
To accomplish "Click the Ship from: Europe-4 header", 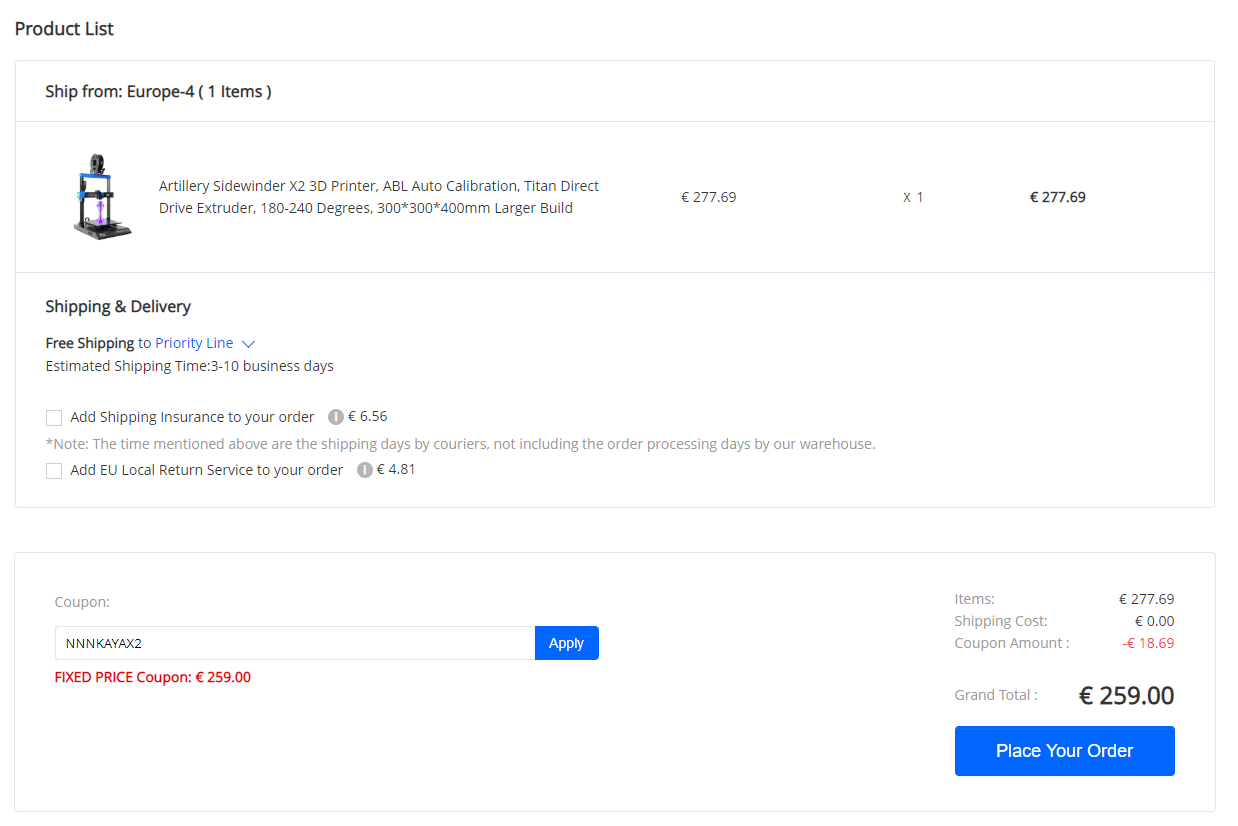I will 158,91.
